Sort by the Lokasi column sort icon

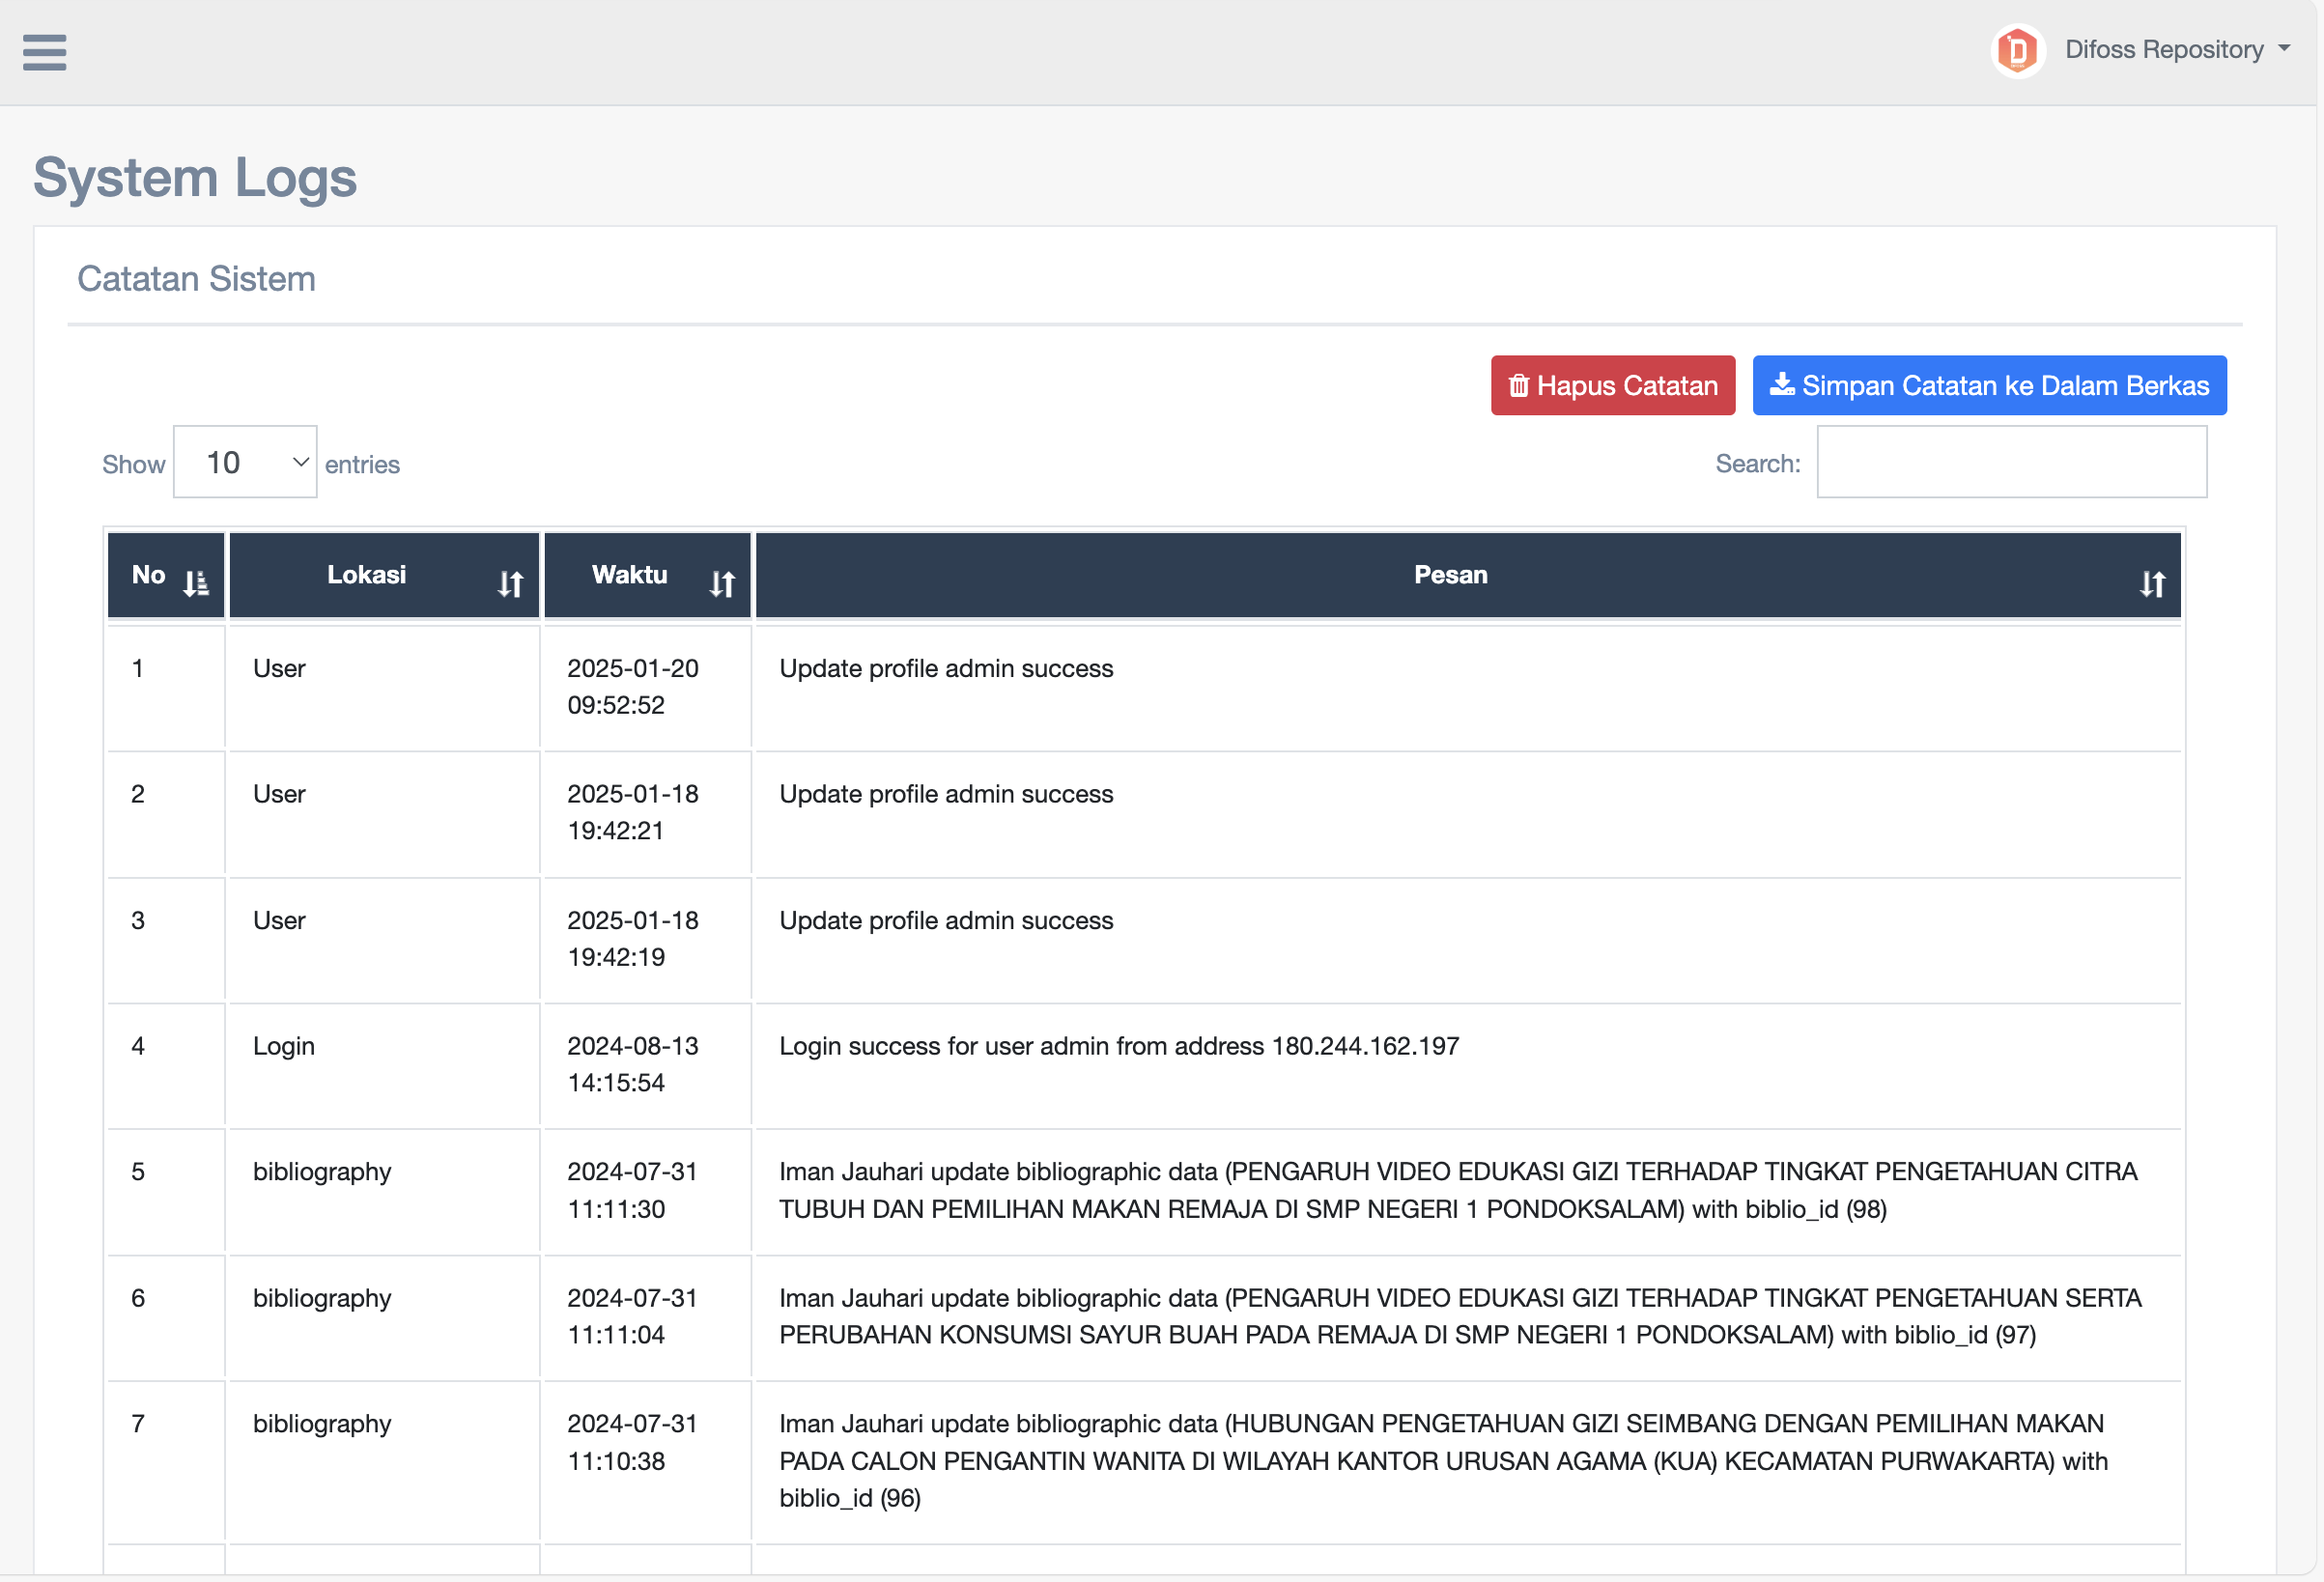[x=510, y=583]
